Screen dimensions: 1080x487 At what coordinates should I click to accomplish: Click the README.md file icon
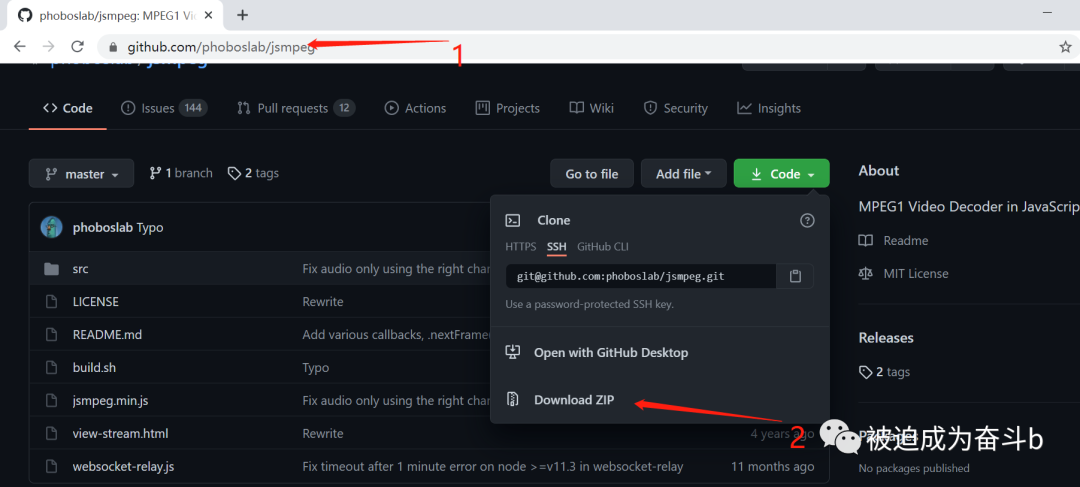point(51,335)
